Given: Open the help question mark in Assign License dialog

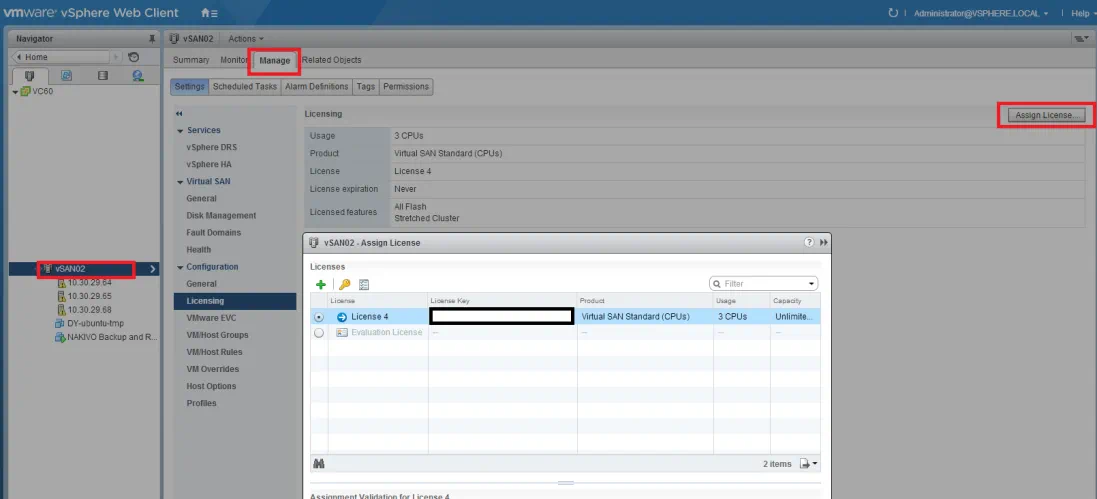Looking at the screenshot, I should (809, 243).
